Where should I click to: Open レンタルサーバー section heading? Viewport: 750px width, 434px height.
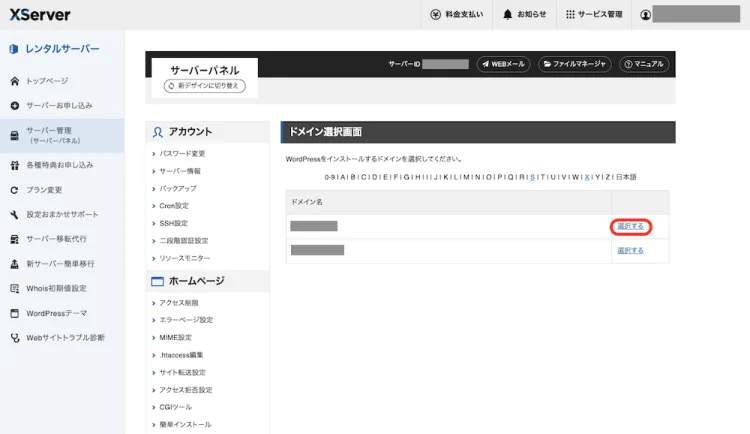pyautogui.click(x=62, y=49)
